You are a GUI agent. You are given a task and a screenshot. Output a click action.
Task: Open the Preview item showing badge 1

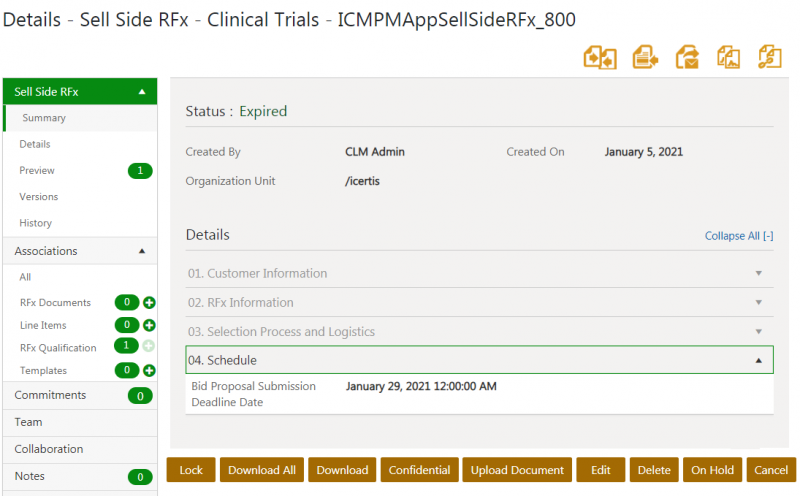[x=37, y=171]
